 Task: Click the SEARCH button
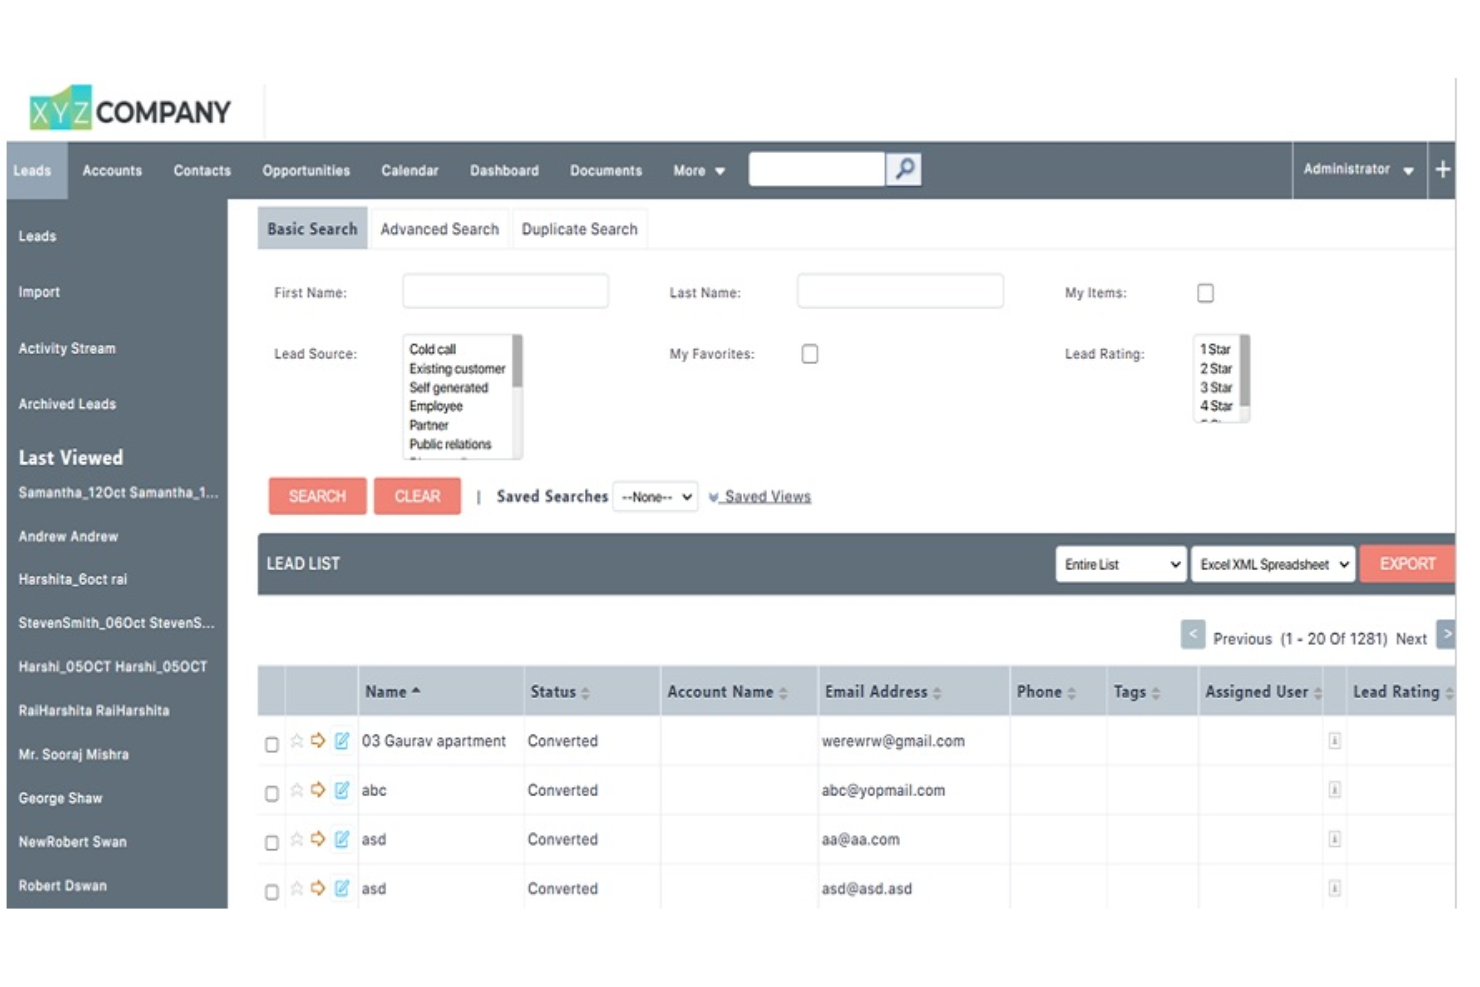(317, 496)
